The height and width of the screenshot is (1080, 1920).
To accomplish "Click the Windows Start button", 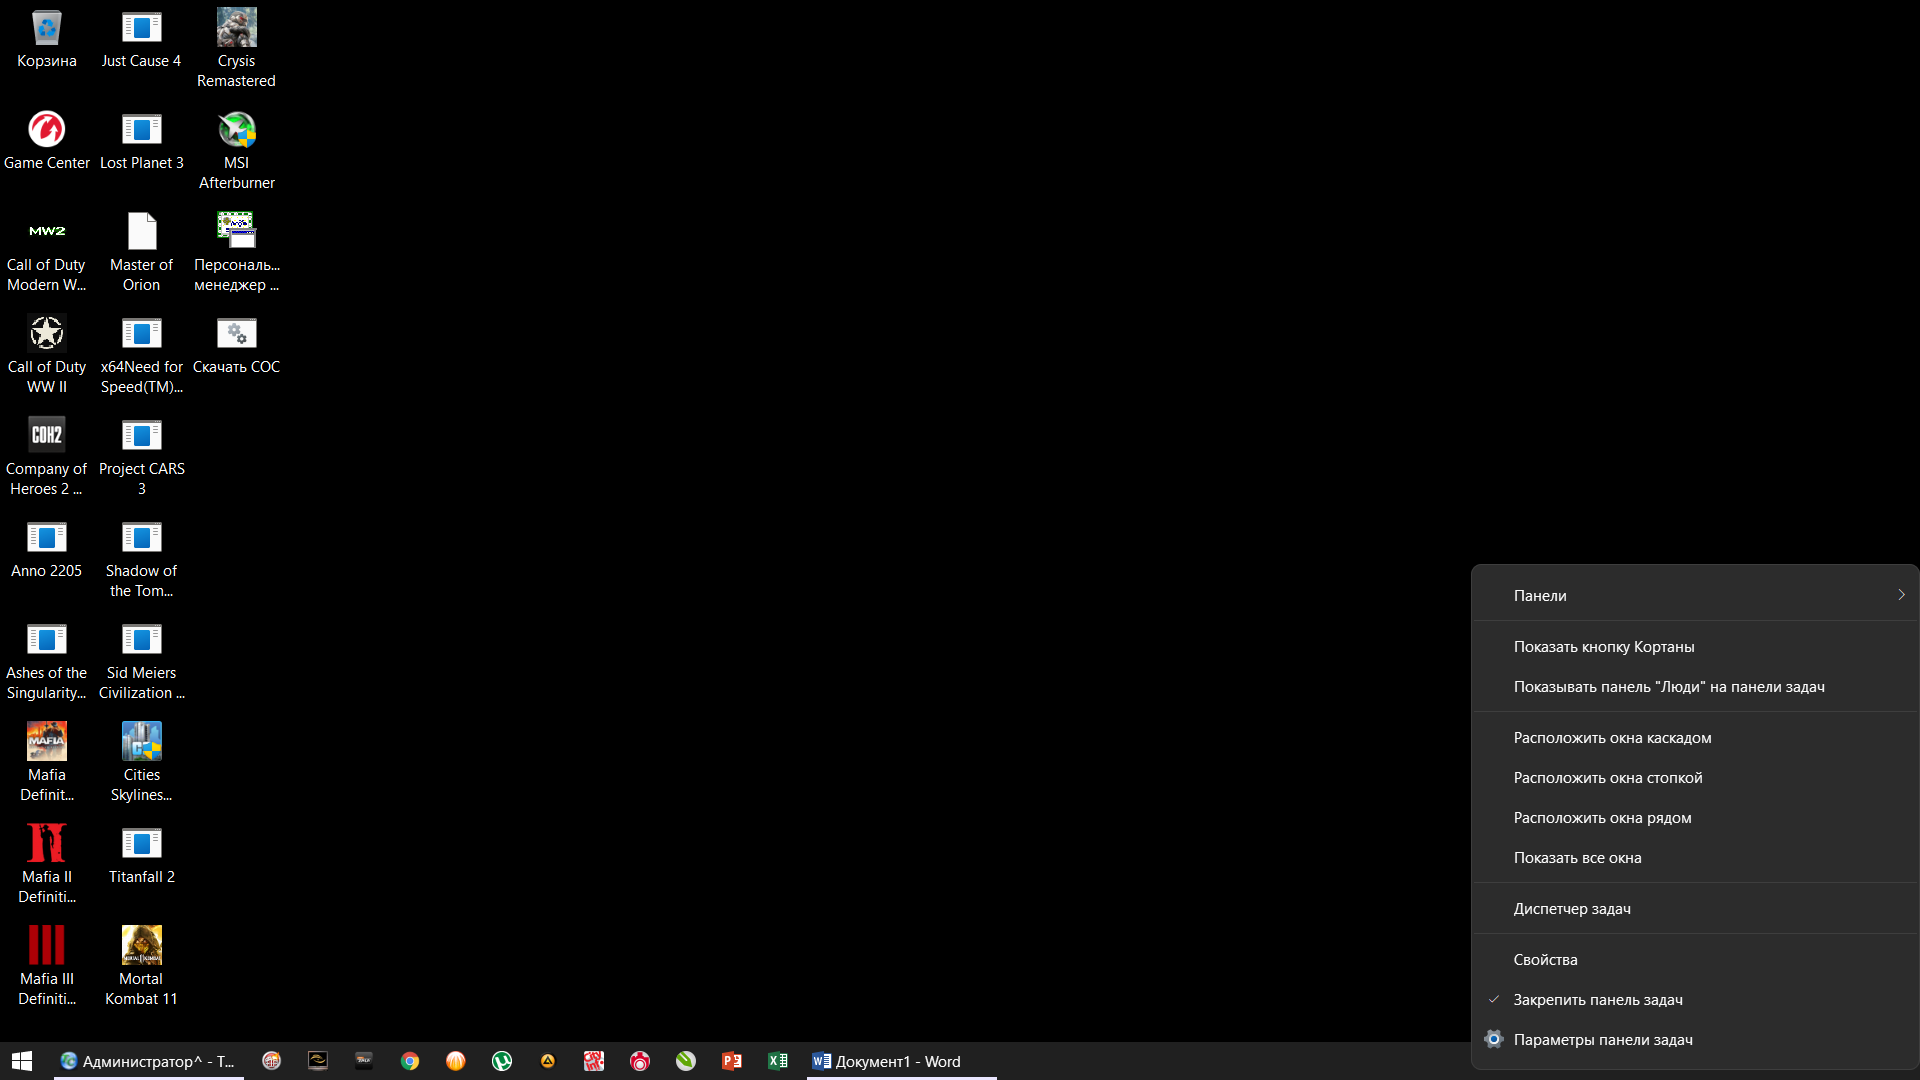I will (22, 1061).
